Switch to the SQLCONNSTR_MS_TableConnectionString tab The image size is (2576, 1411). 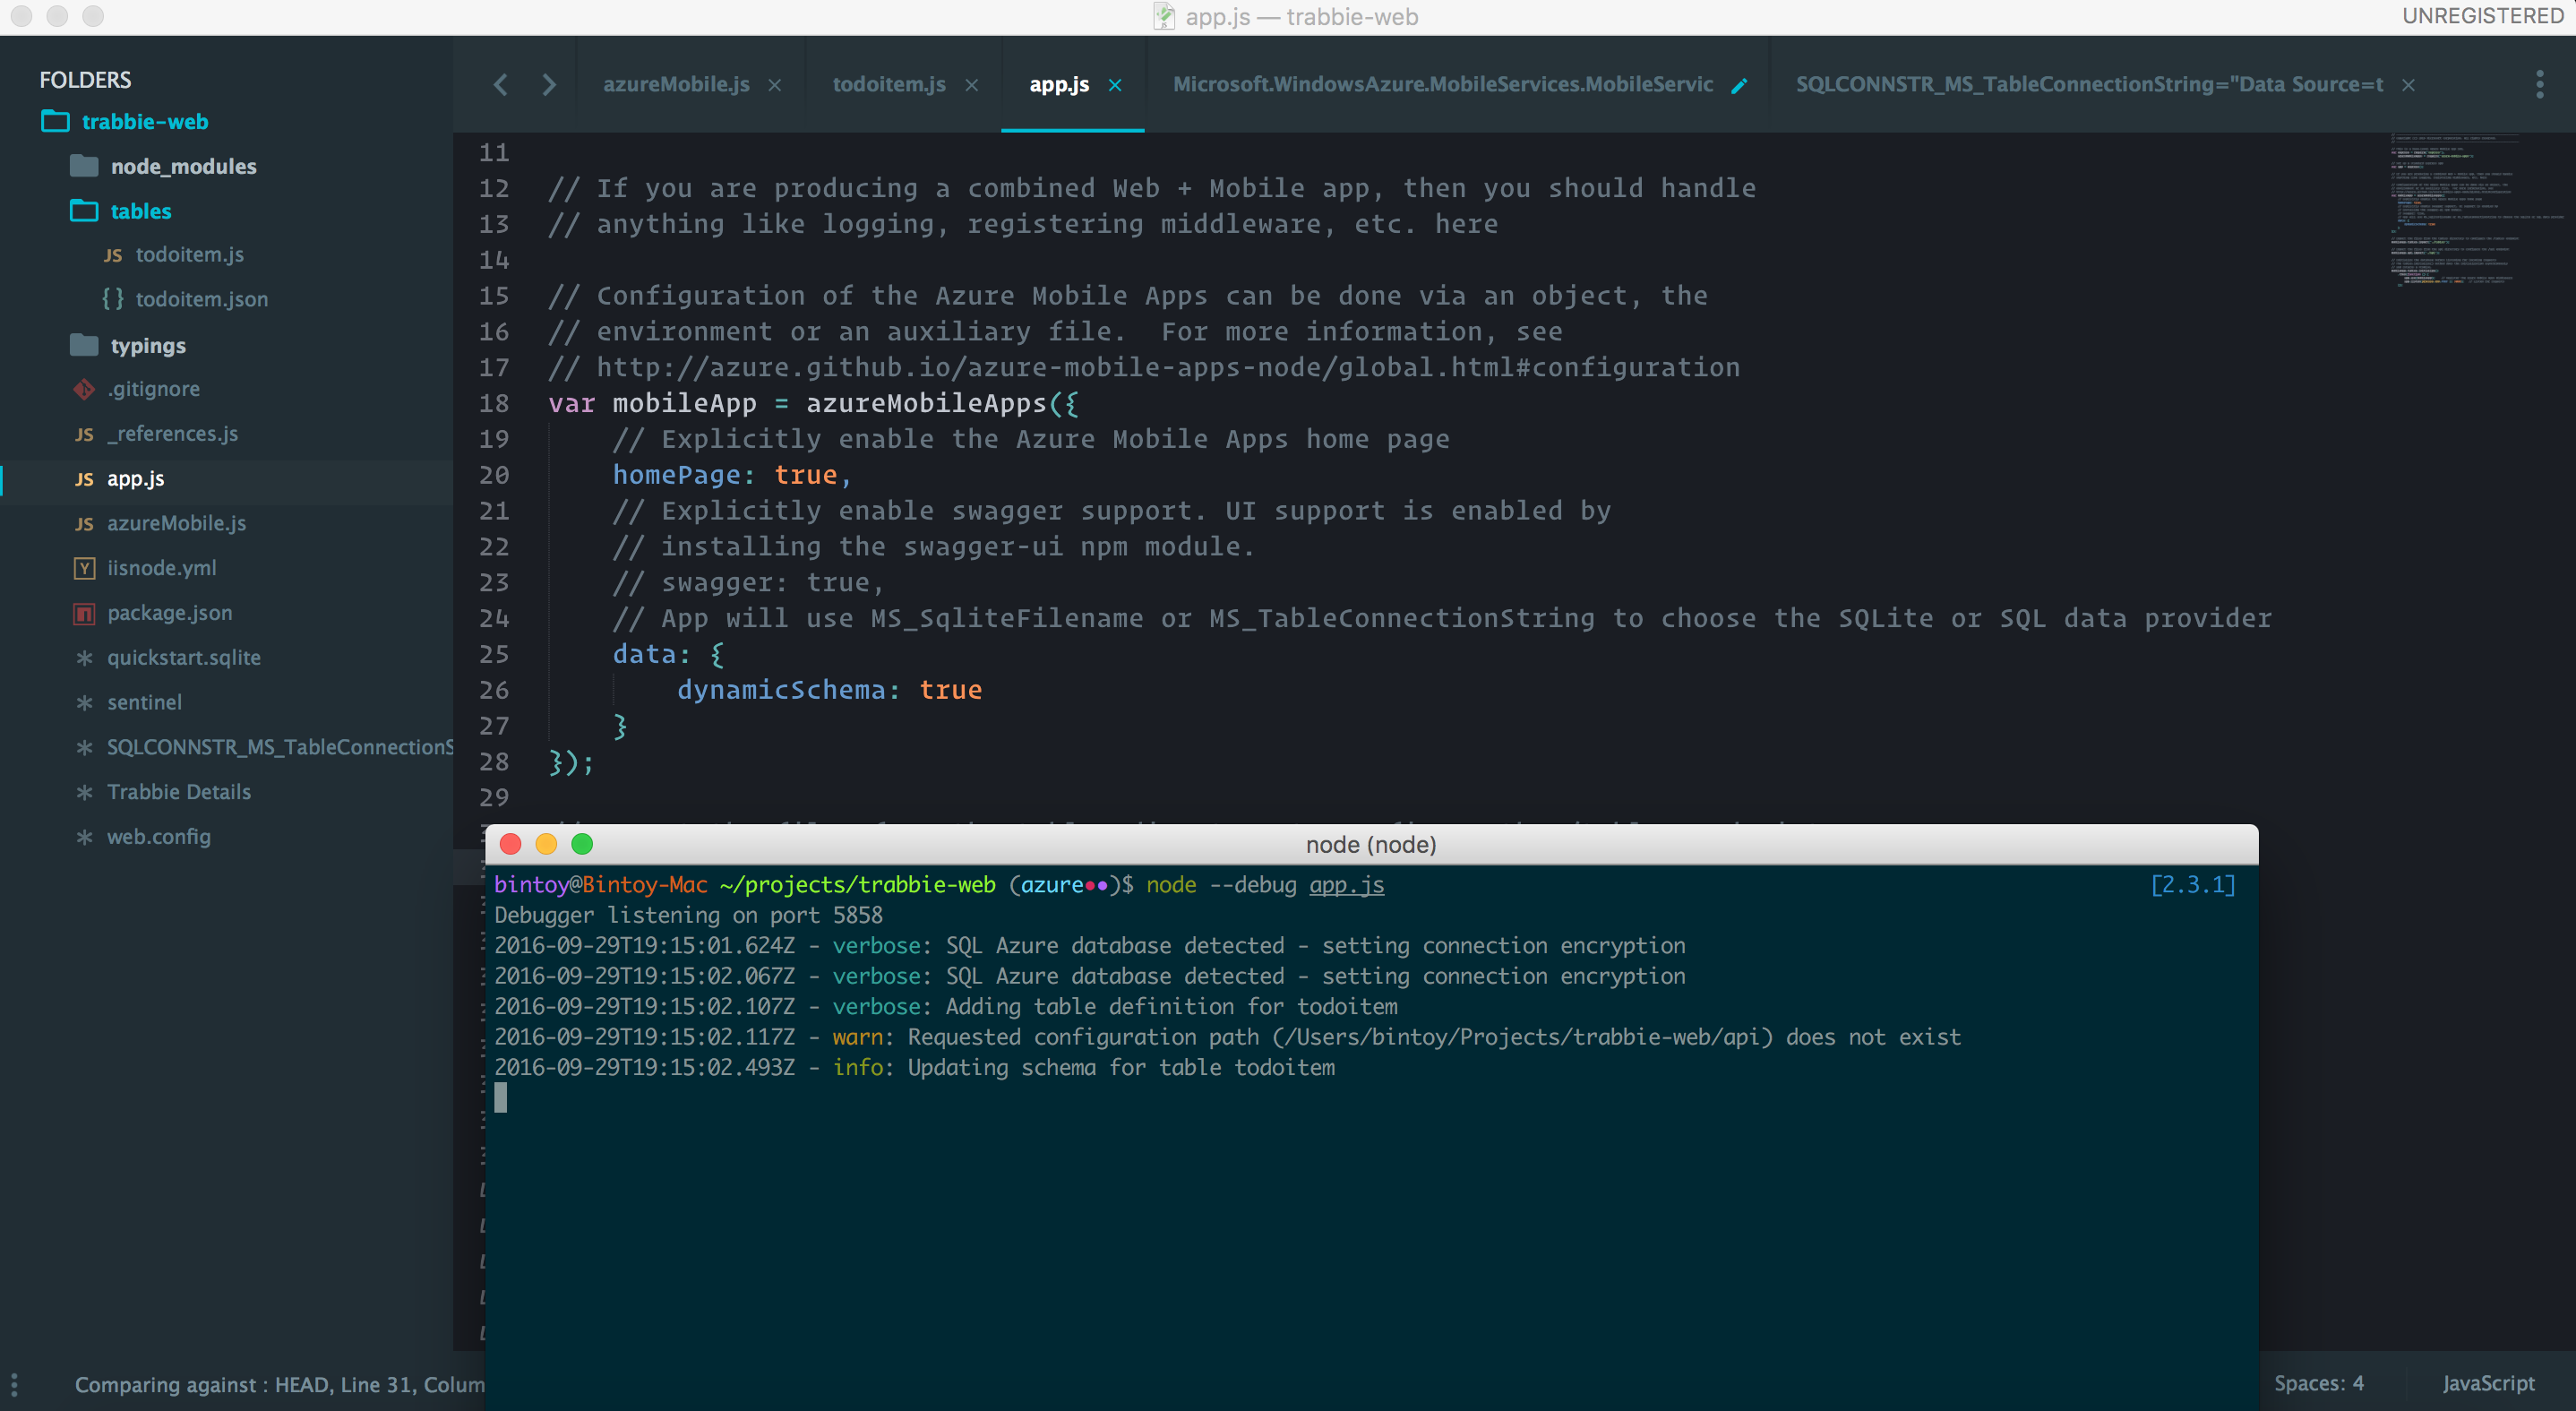tap(2088, 85)
